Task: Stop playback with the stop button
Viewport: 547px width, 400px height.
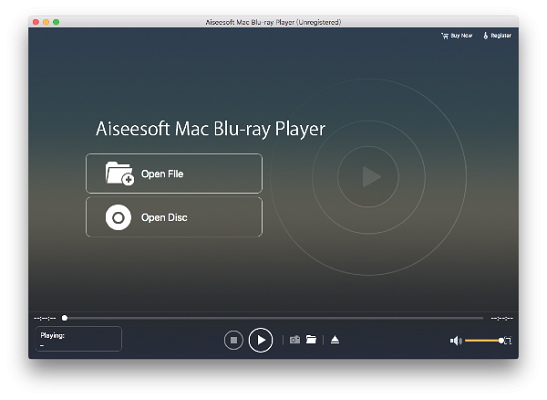Action: 233,340
